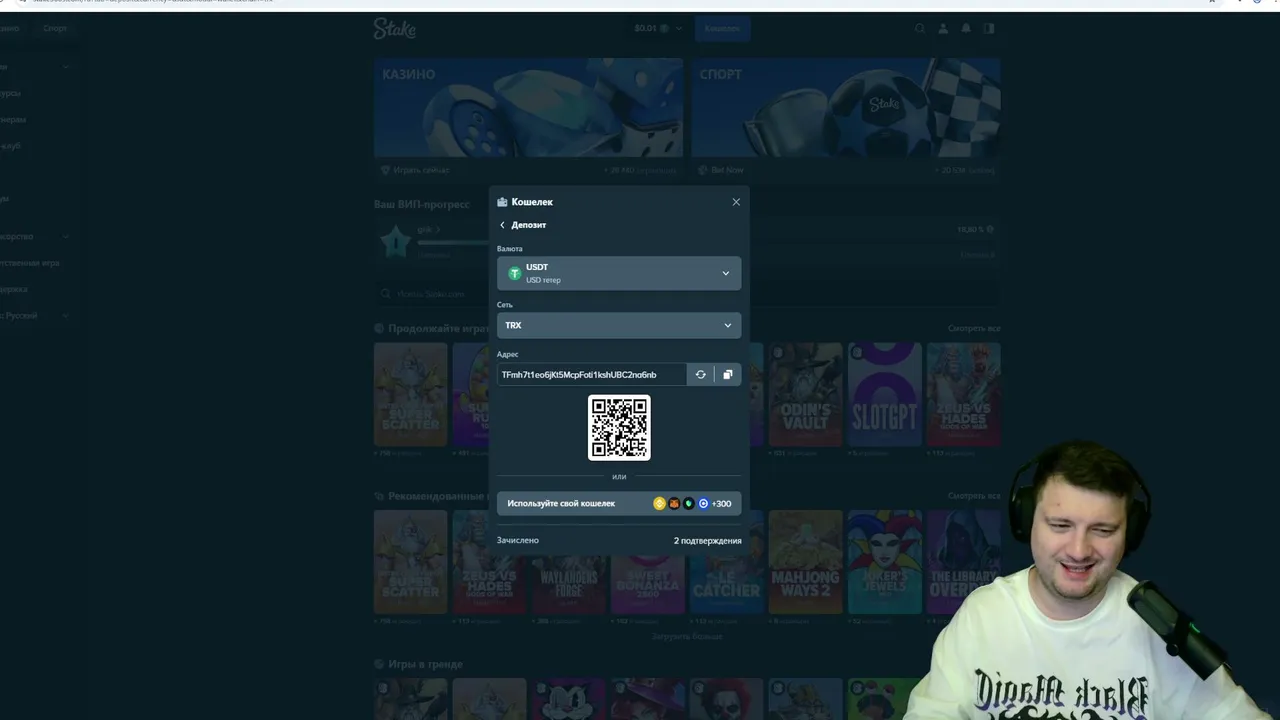Open Zeus vs Hades in Рекомендованные row
Screen dimensions: 1280x720
tap(489, 561)
